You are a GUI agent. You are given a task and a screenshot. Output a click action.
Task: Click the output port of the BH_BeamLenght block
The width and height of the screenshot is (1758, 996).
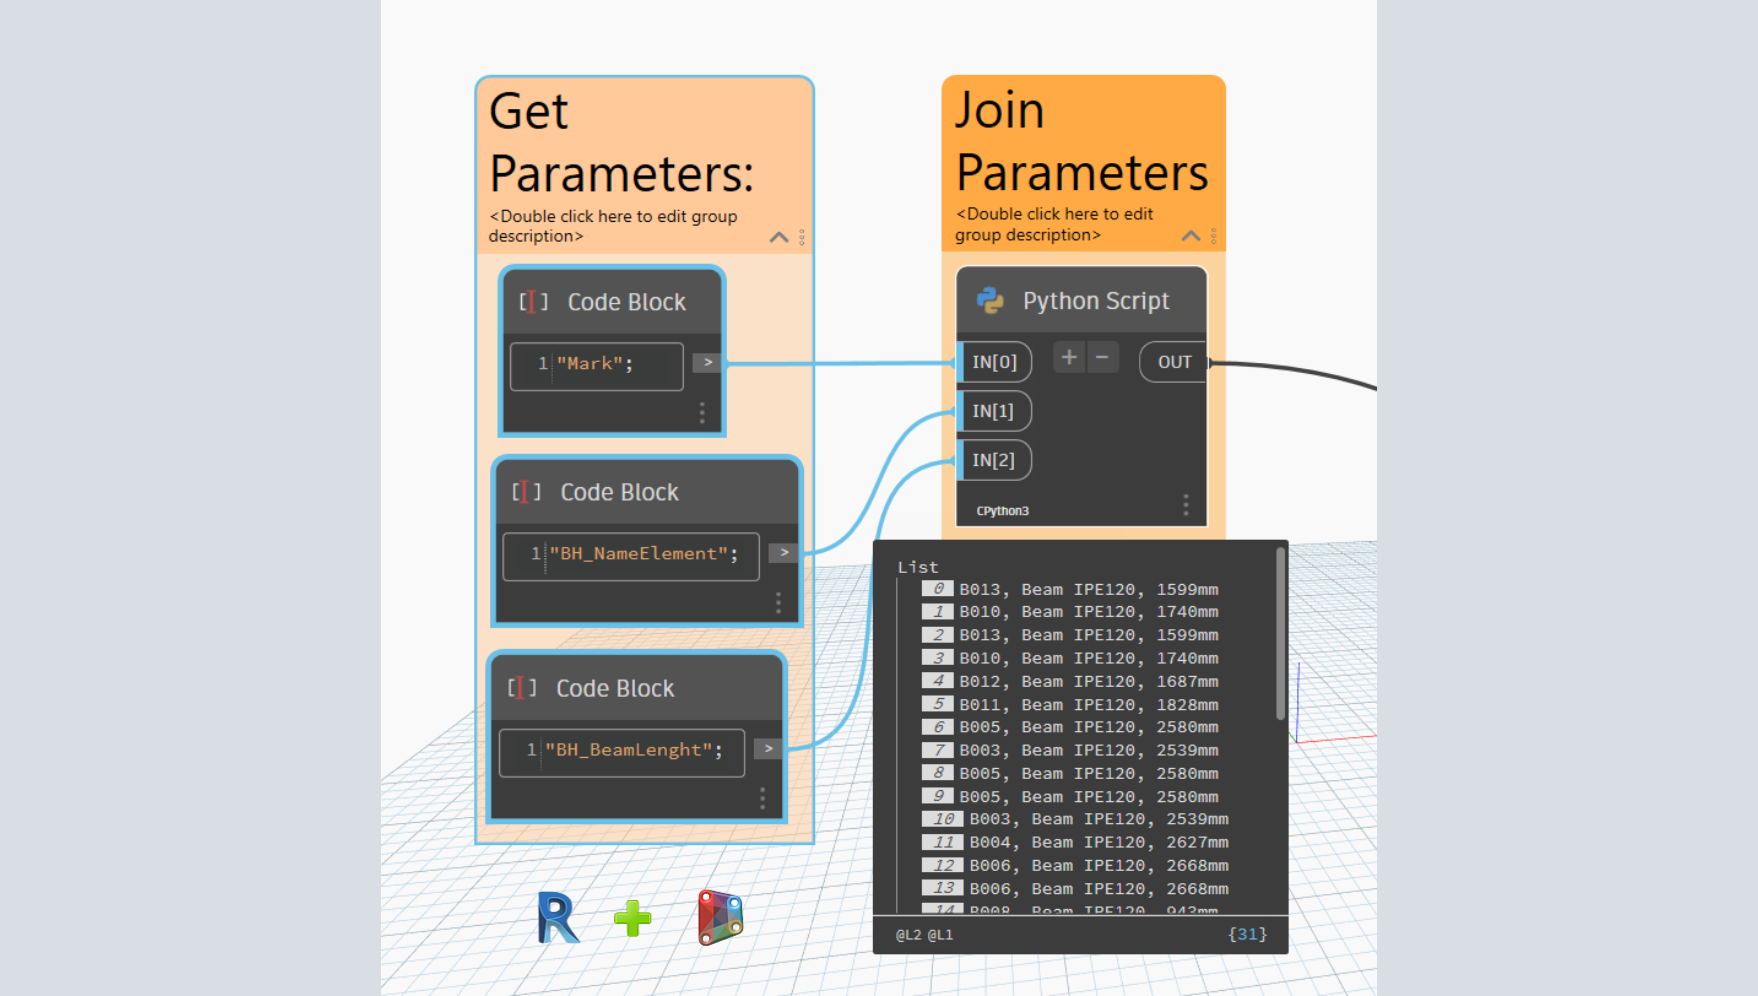768,749
